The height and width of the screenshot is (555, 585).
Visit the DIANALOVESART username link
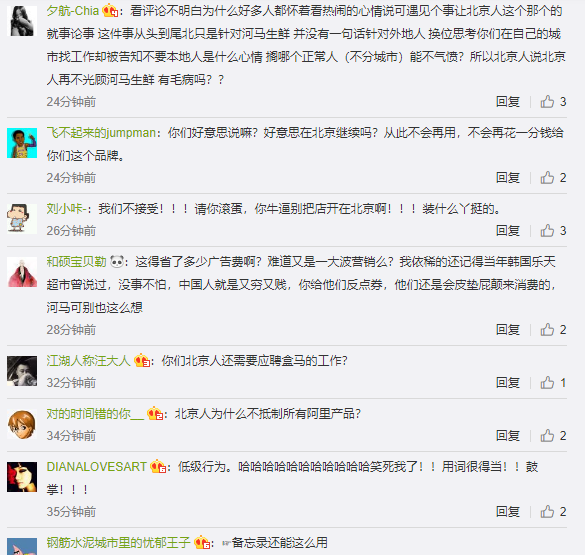click(x=97, y=467)
